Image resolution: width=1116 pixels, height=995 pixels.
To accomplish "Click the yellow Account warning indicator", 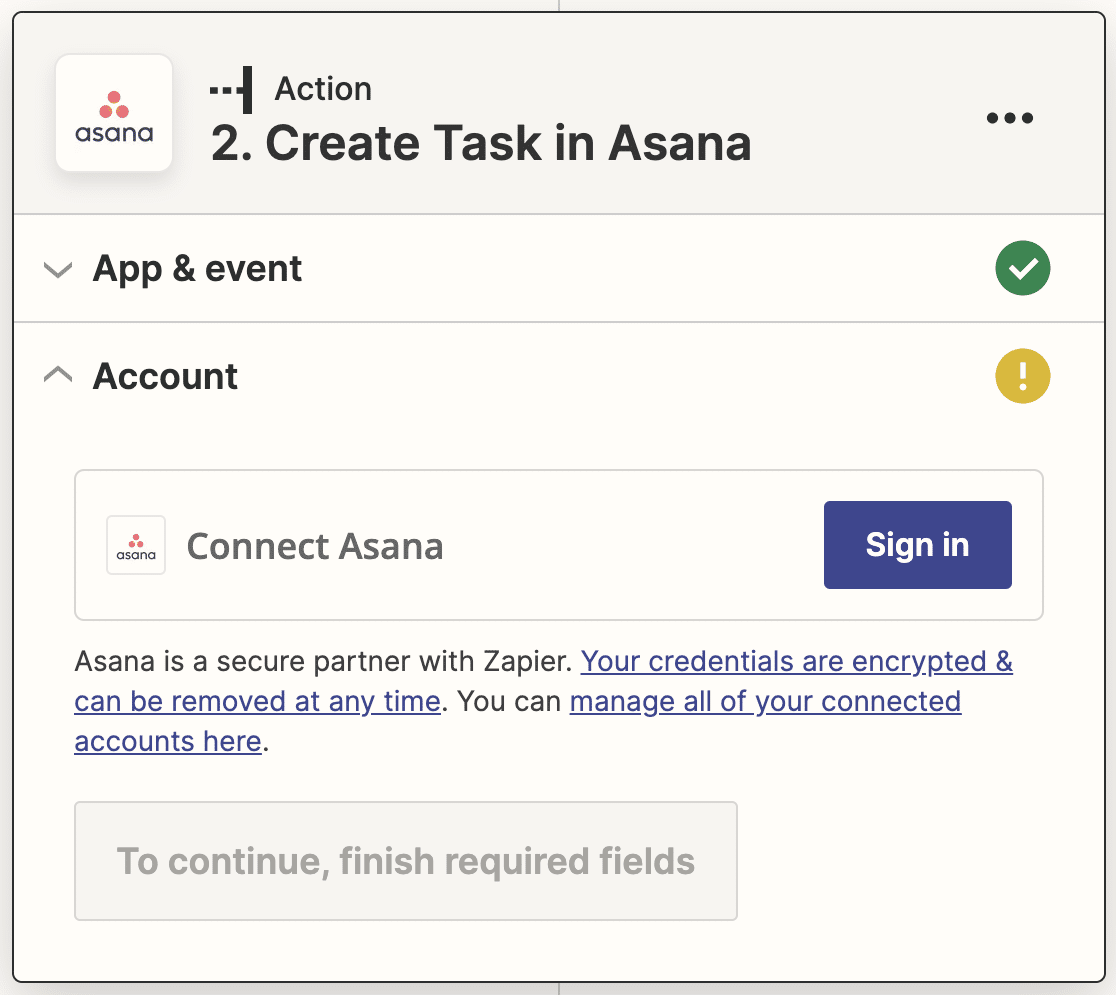I will [1022, 376].
